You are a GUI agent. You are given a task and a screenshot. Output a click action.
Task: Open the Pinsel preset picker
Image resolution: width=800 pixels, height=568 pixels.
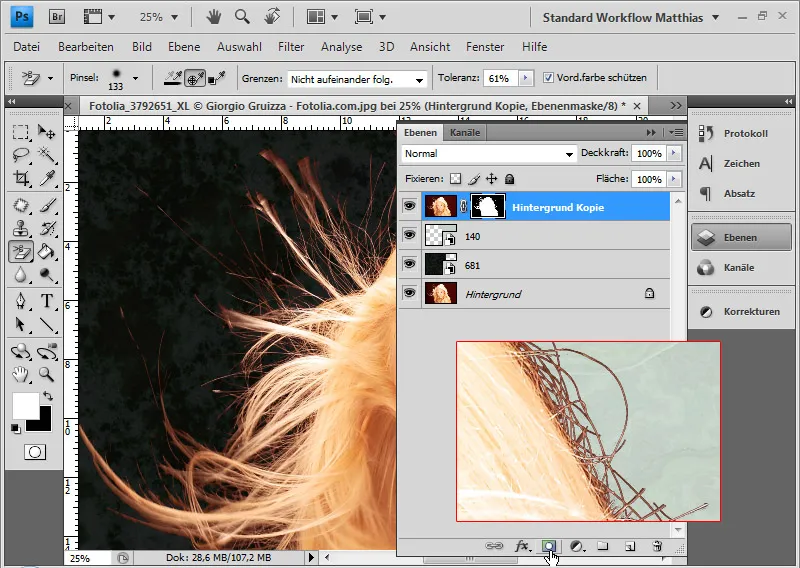coord(135,79)
